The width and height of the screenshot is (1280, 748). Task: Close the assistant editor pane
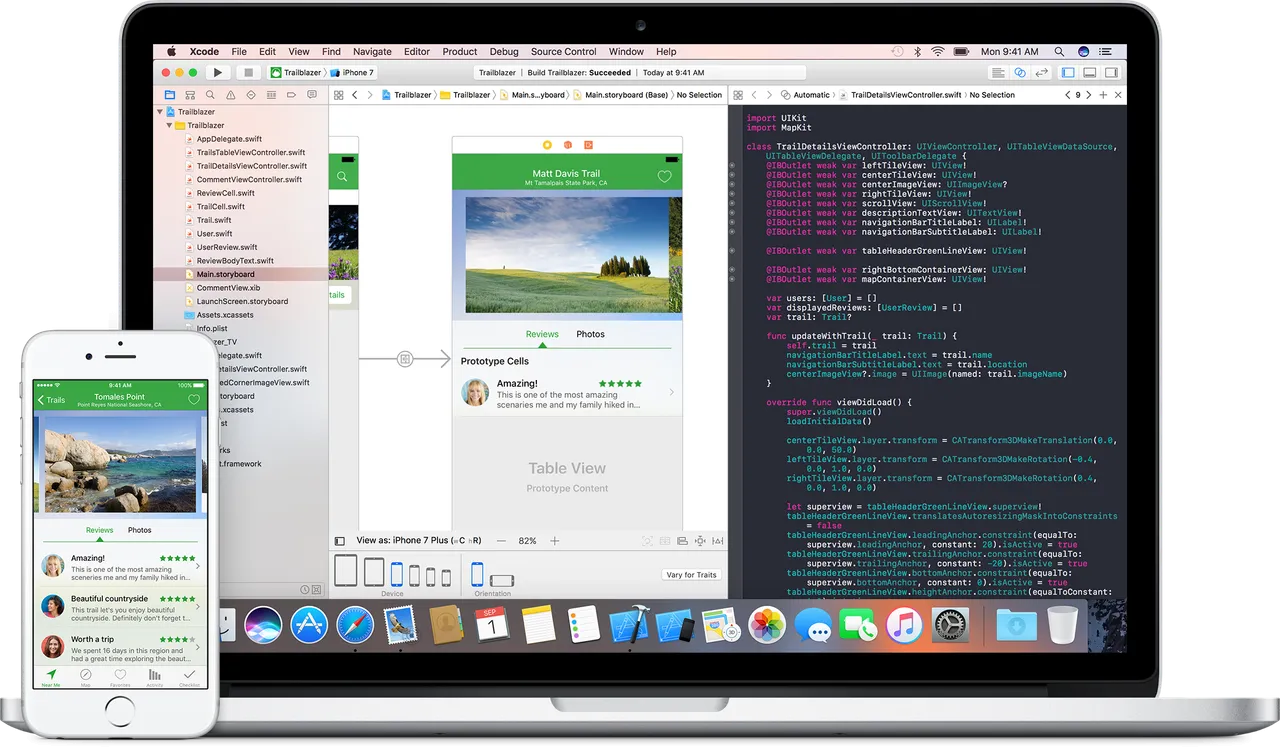pos(1118,95)
